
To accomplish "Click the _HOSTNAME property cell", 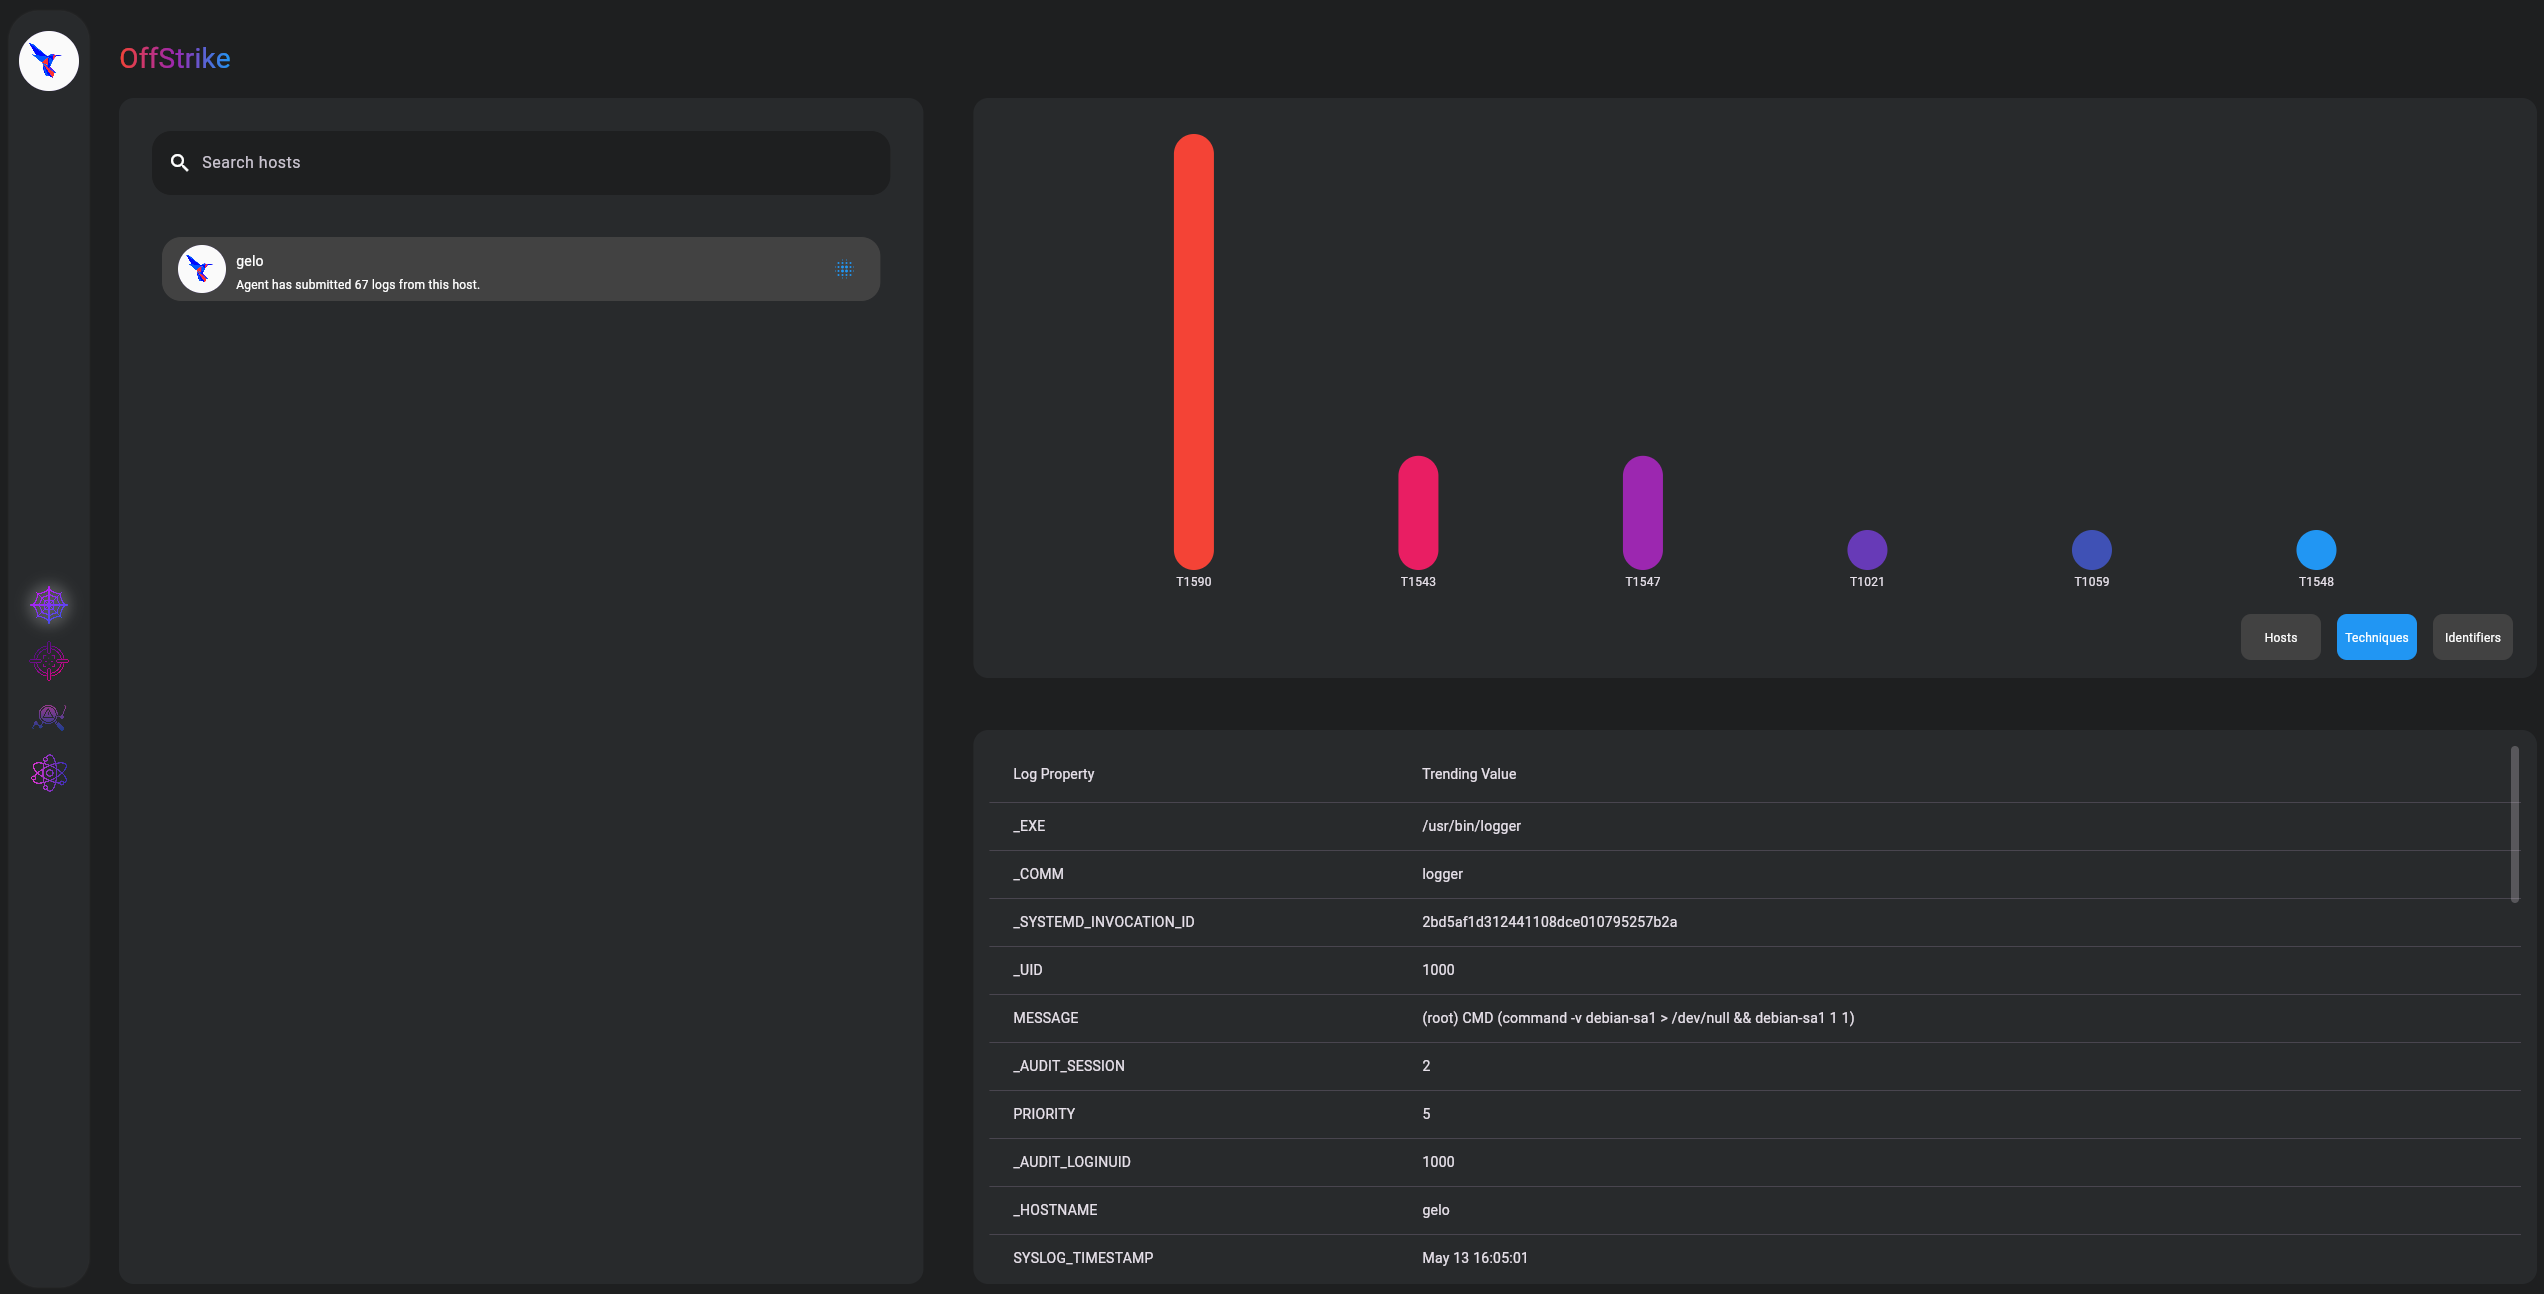I will tap(1055, 1210).
